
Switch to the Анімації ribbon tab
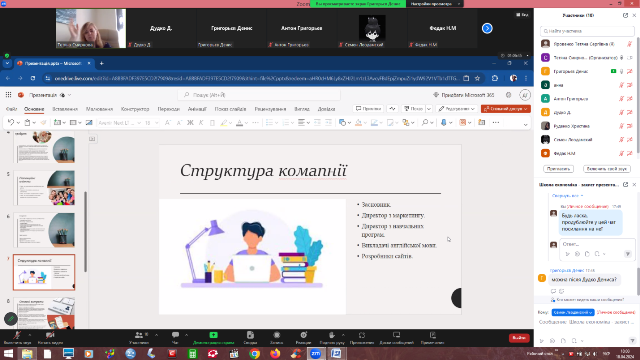[197, 109]
